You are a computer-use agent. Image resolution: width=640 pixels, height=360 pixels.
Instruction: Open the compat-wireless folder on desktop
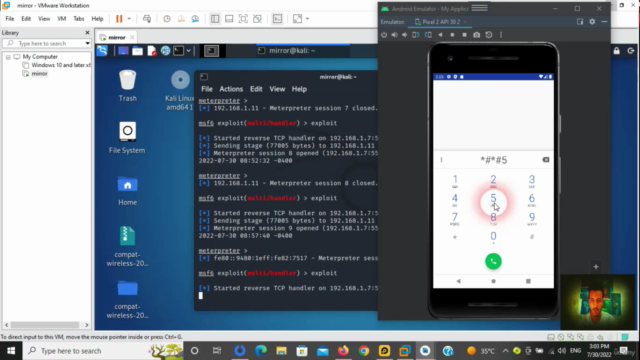click(127, 299)
